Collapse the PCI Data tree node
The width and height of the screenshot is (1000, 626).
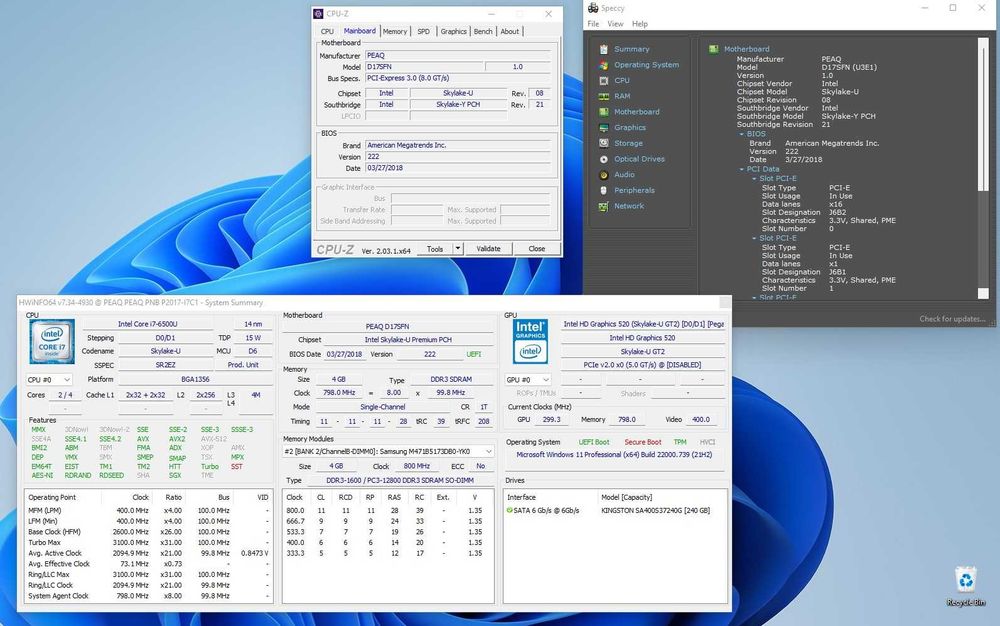[x=742, y=169]
